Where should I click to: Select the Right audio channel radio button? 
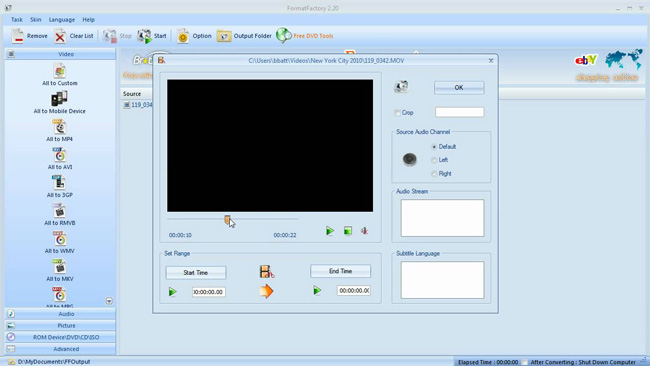(x=434, y=174)
